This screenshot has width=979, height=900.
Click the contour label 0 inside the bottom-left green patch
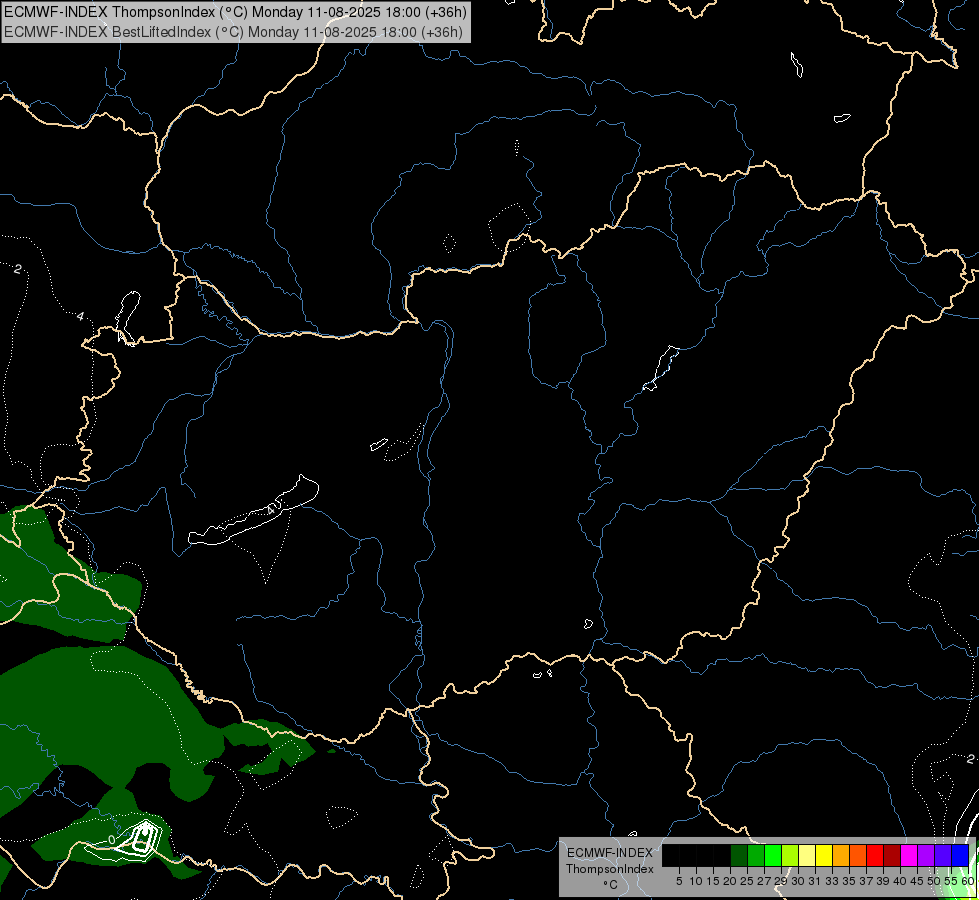click(112, 839)
